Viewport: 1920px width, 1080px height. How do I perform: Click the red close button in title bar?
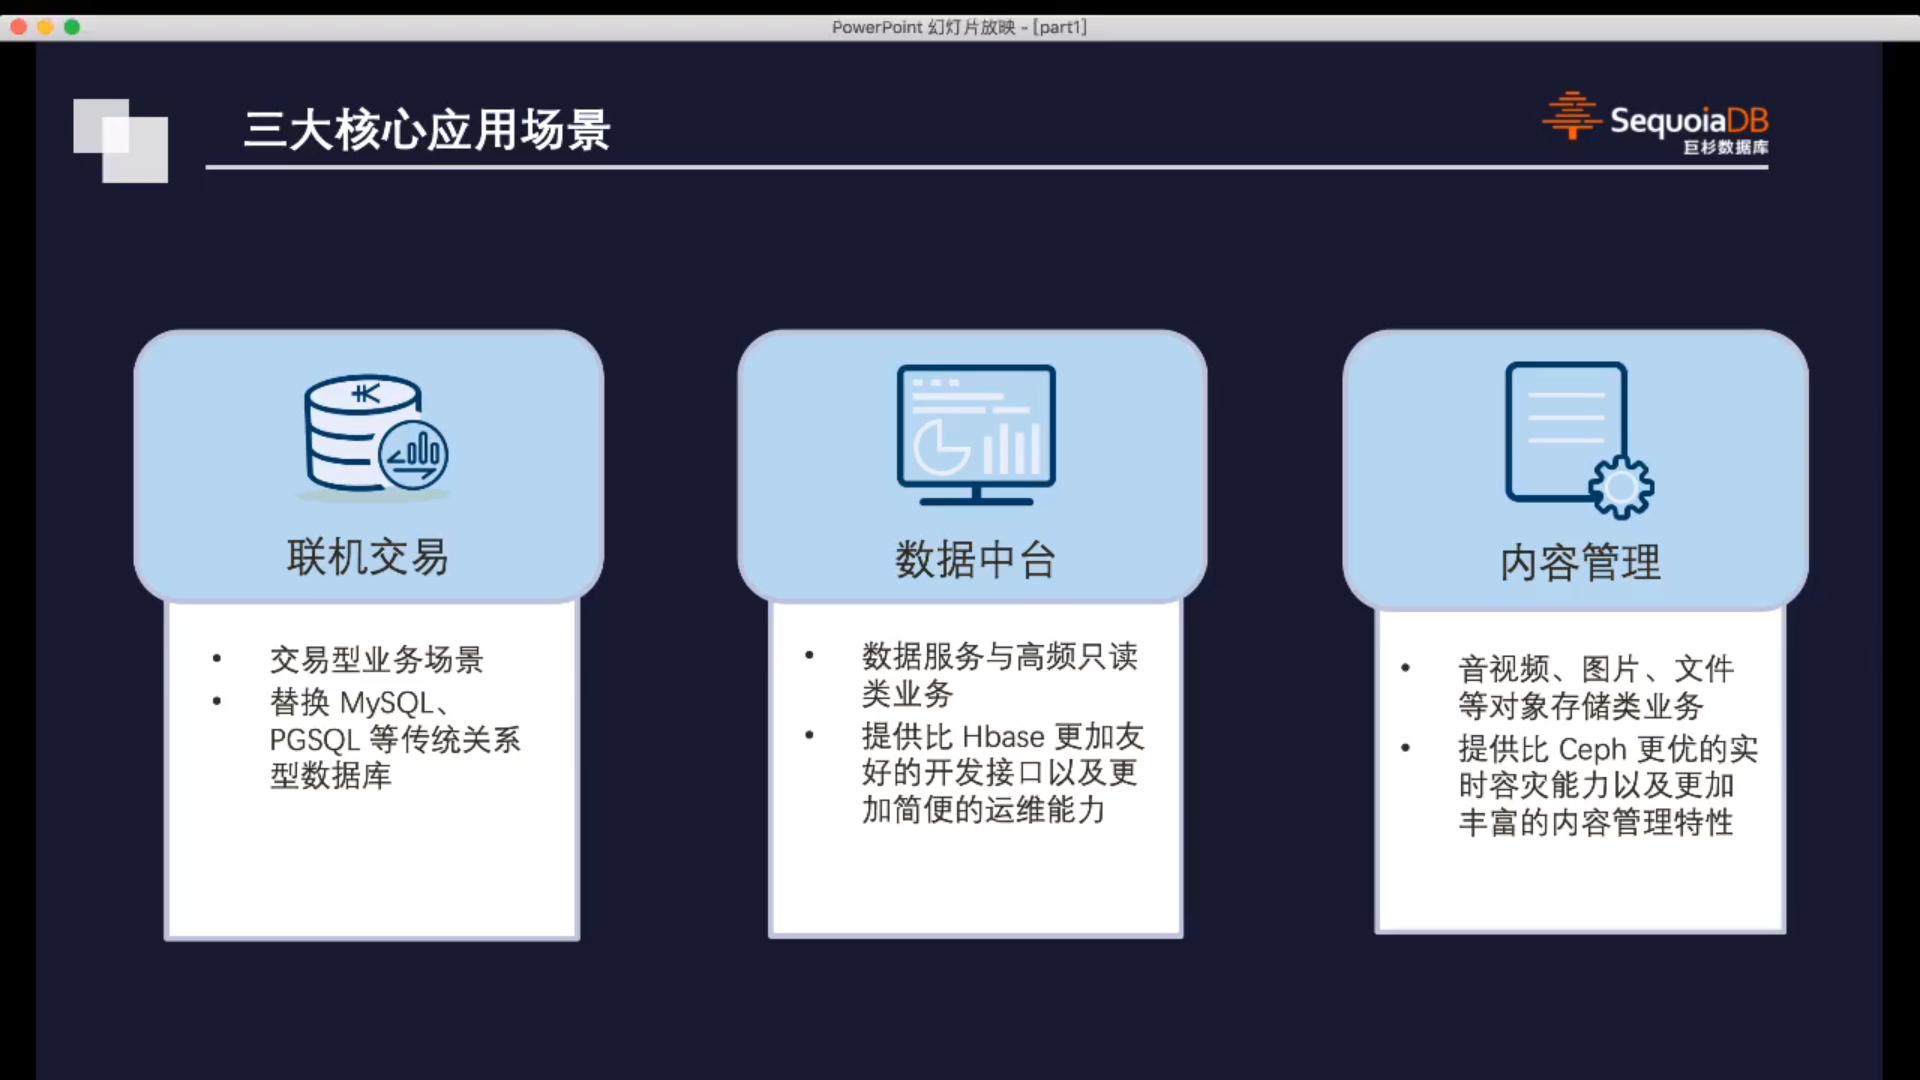point(17,29)
